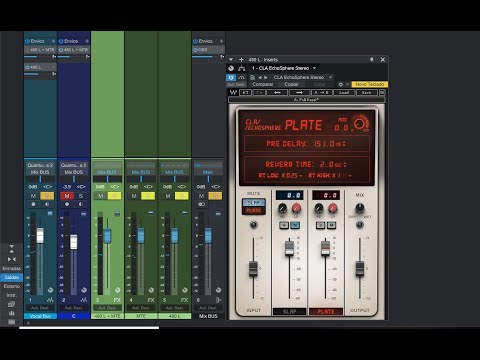Select previous preset in the Studio One header
This screenshot has height=360, width=480.
pos(260,77)
